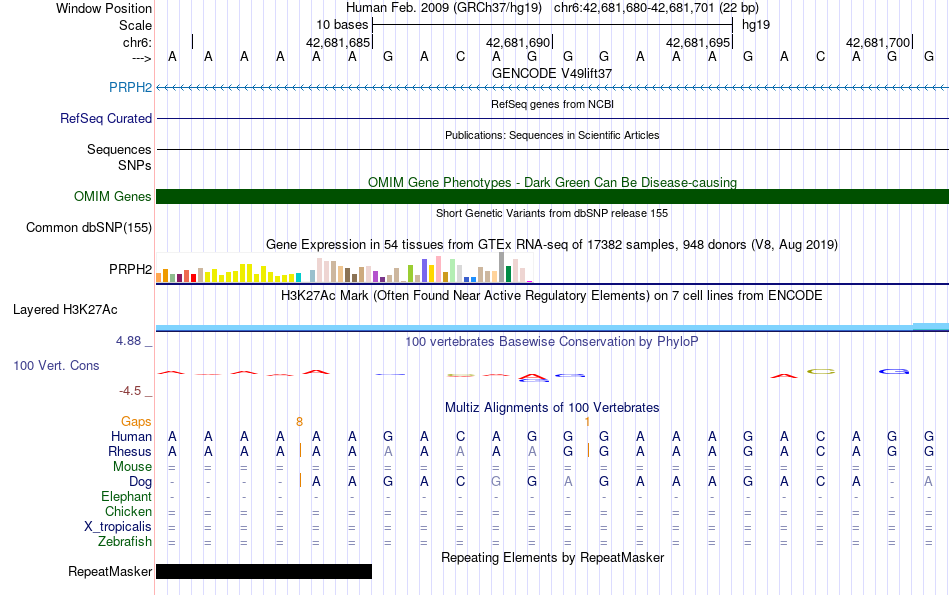Screen dimensions: 950x595
Task: Click the SNPs label under Sequences
Action: point(135,165)
